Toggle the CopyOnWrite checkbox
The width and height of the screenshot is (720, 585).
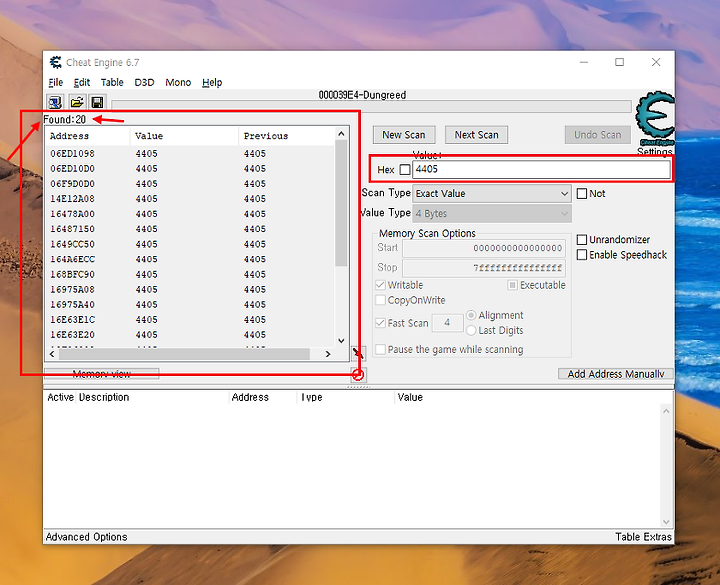(x=380, y=300)
